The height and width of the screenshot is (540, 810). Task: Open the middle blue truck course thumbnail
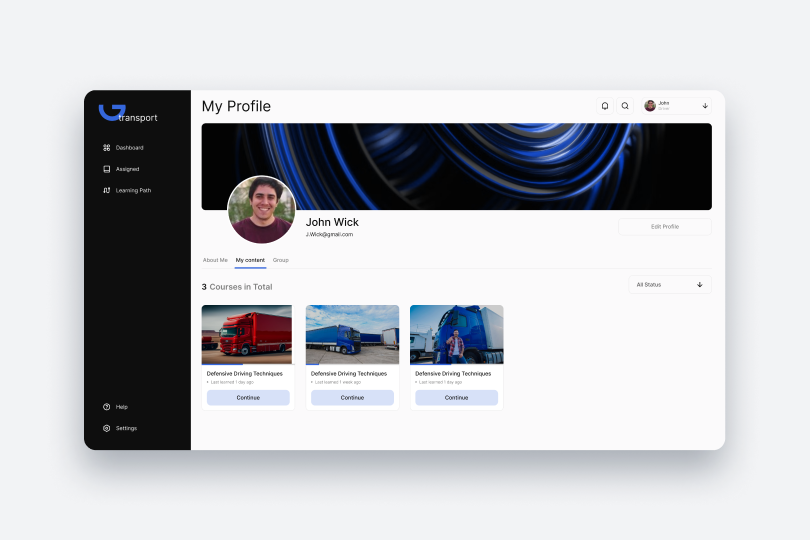coord(352,335)
